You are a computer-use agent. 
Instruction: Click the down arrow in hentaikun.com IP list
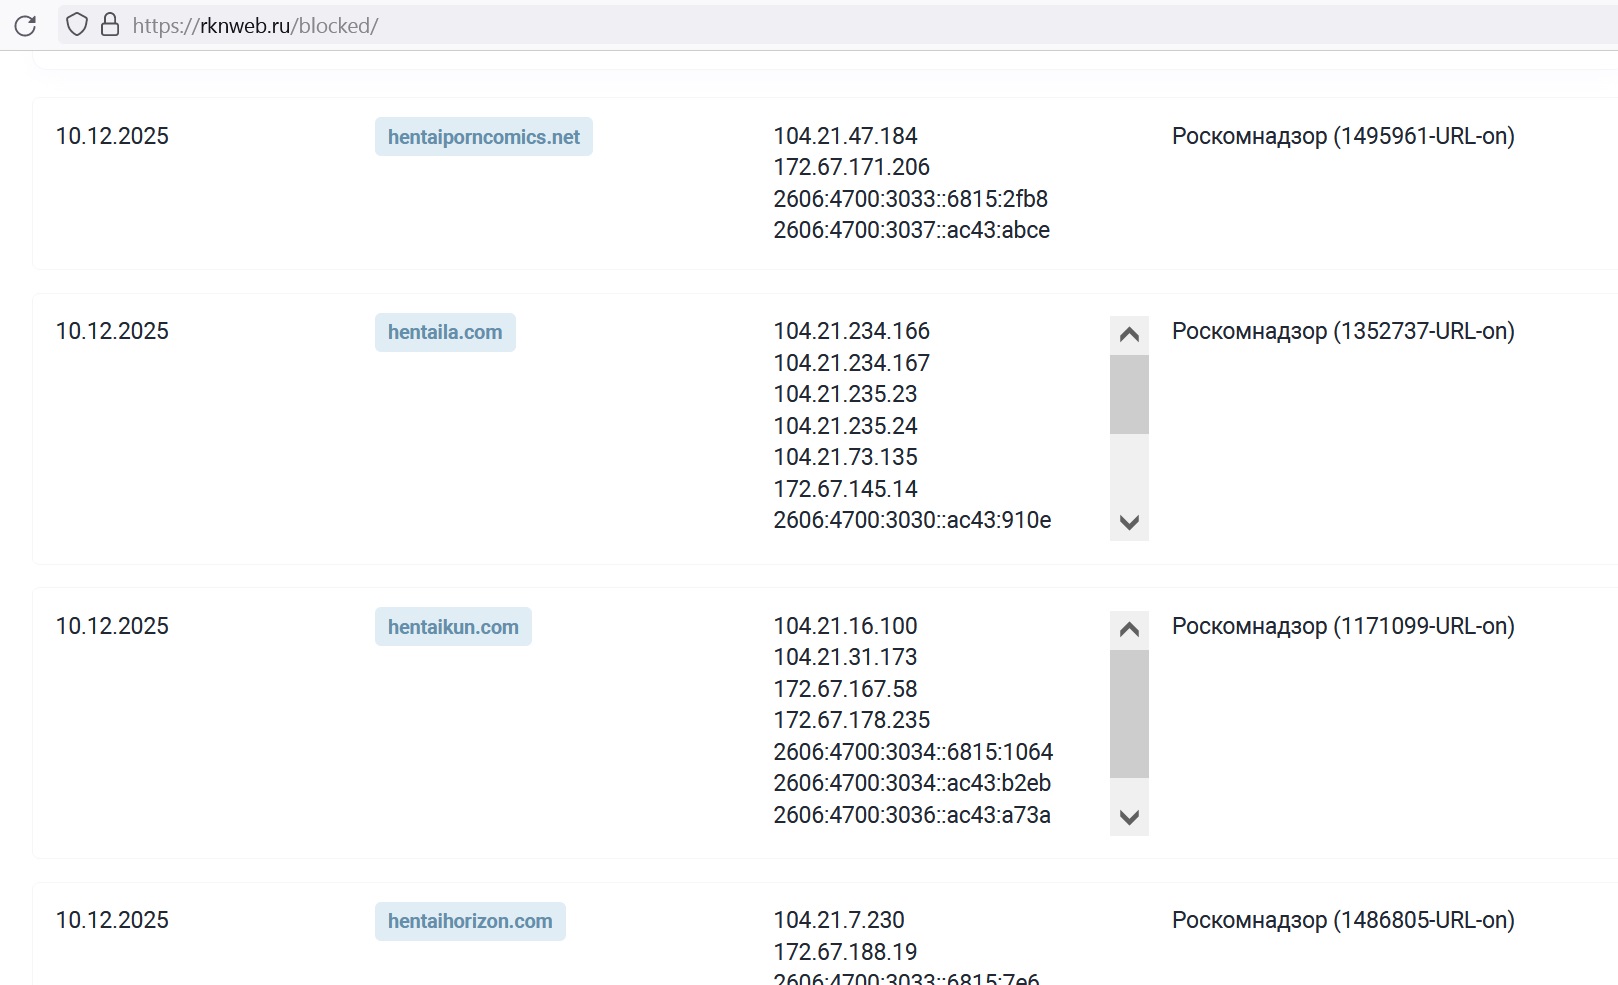pos(1129,817)
